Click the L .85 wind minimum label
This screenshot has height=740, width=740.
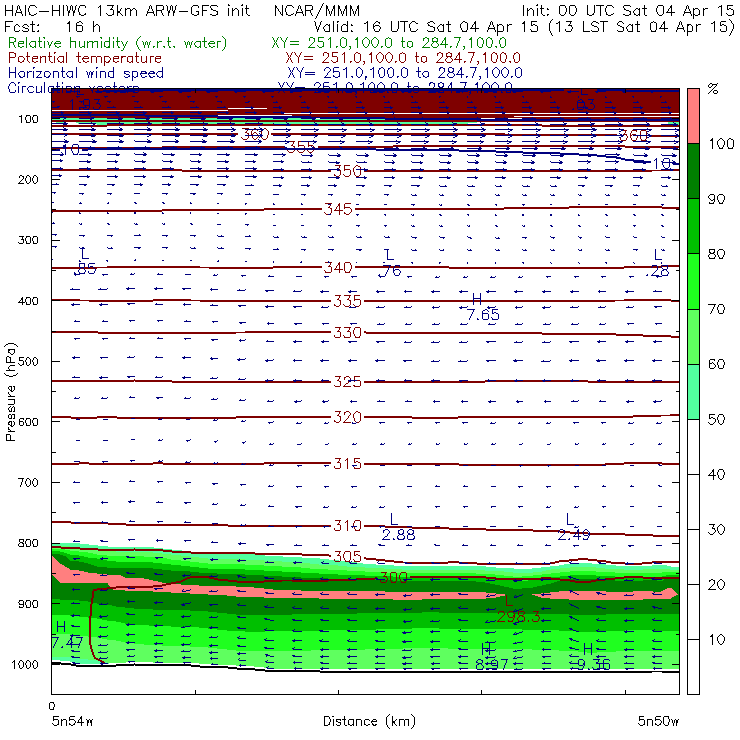(x=85, y=262)
